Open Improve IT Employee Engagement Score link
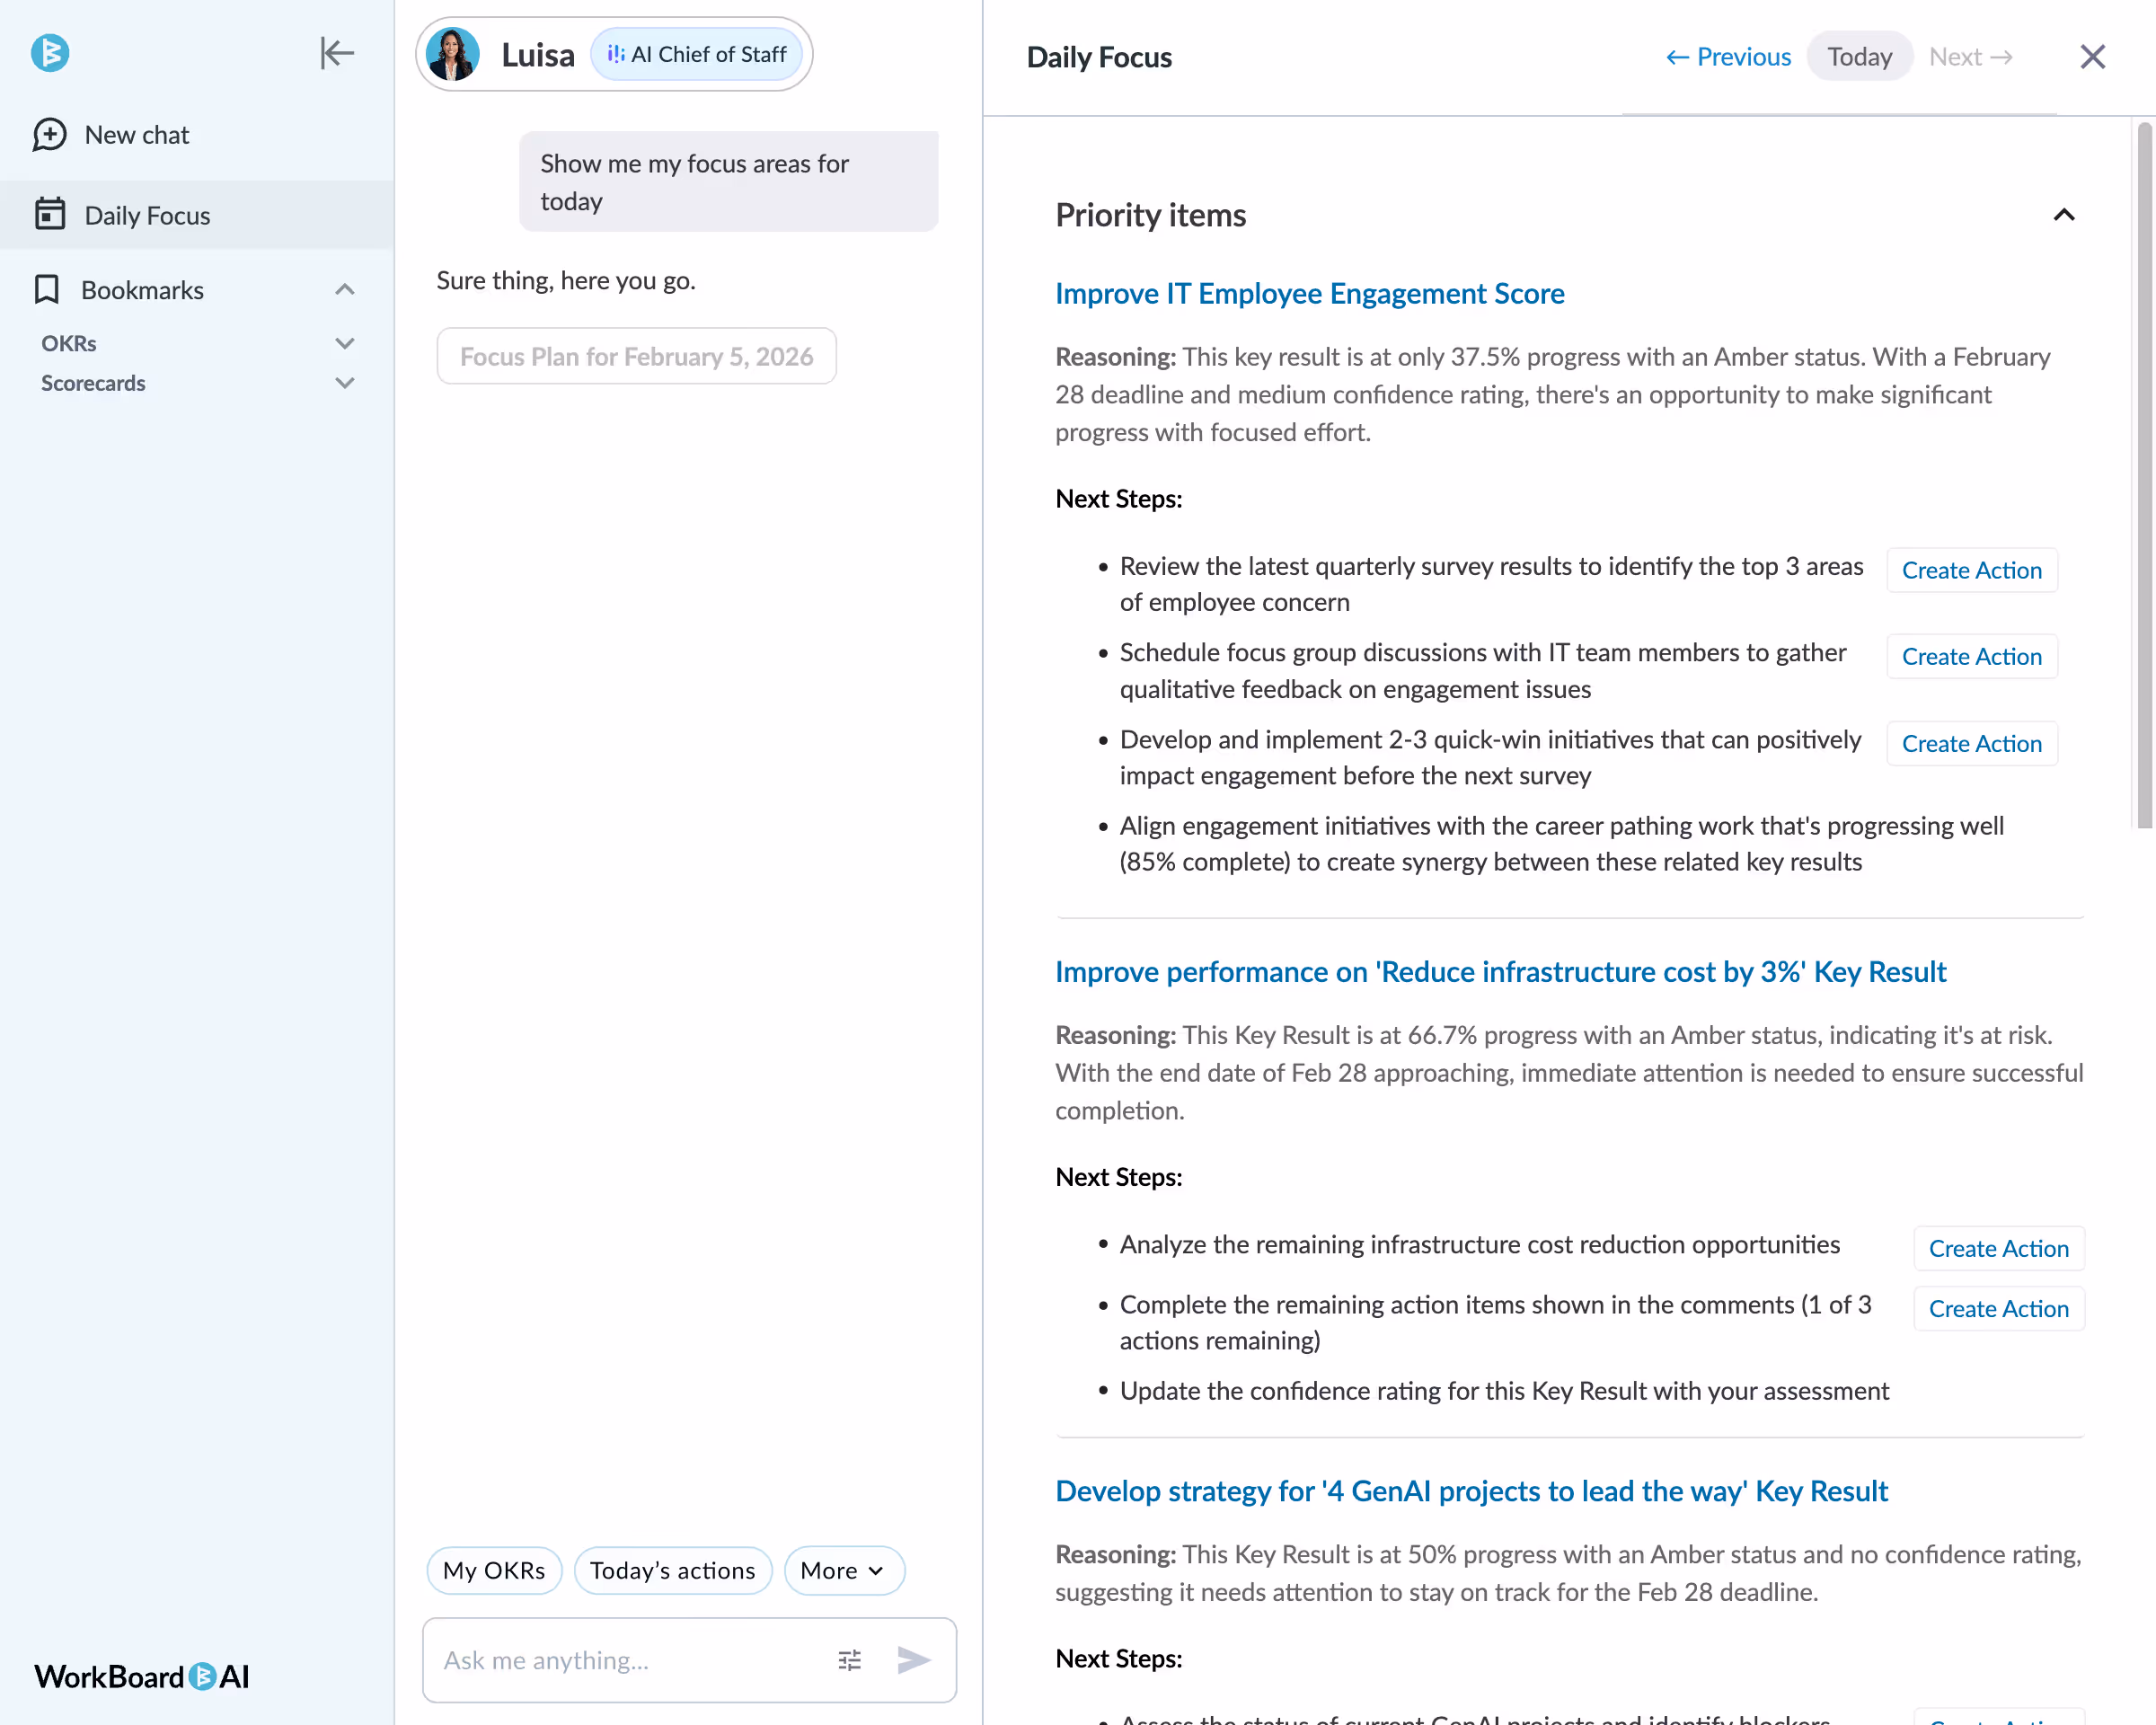Viewport: 2156px width, 1725px height. [1309, 294]
